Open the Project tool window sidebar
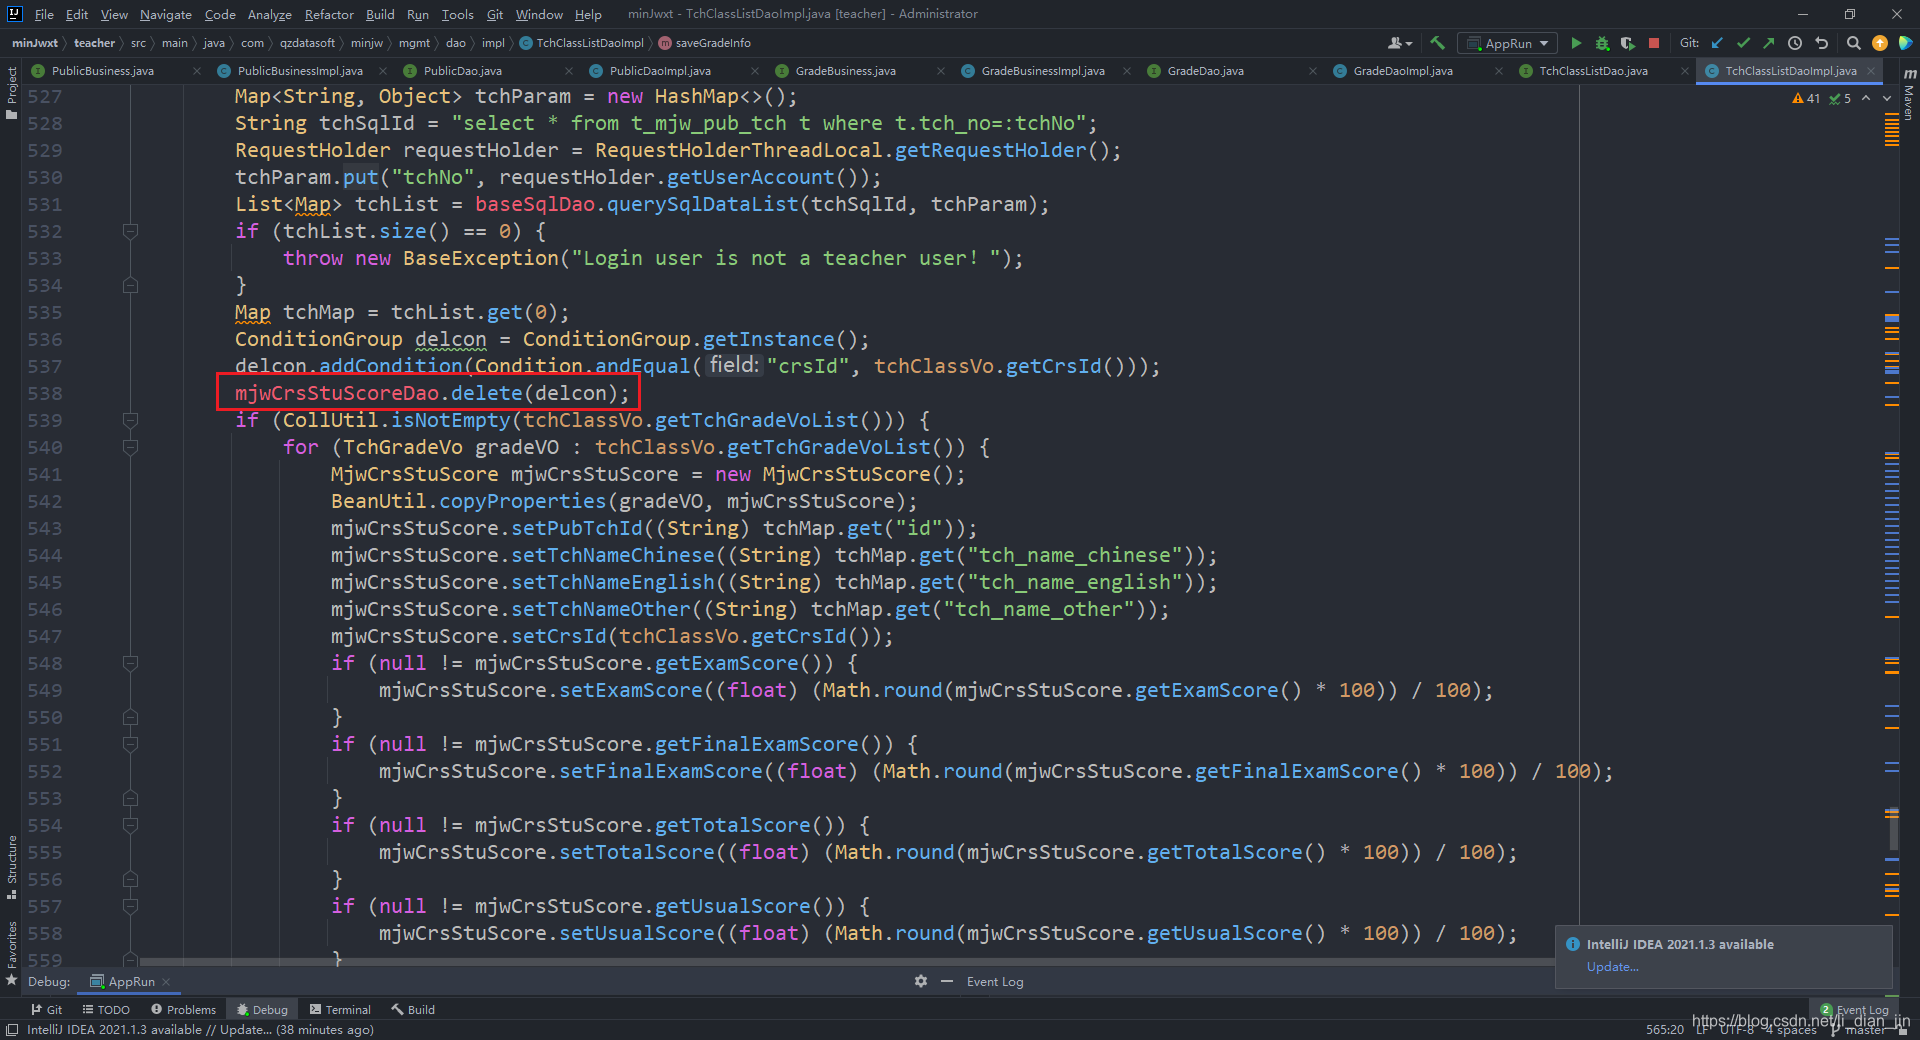Image resolution: width=1920 pixels, height=1040 pixels. 11,92
